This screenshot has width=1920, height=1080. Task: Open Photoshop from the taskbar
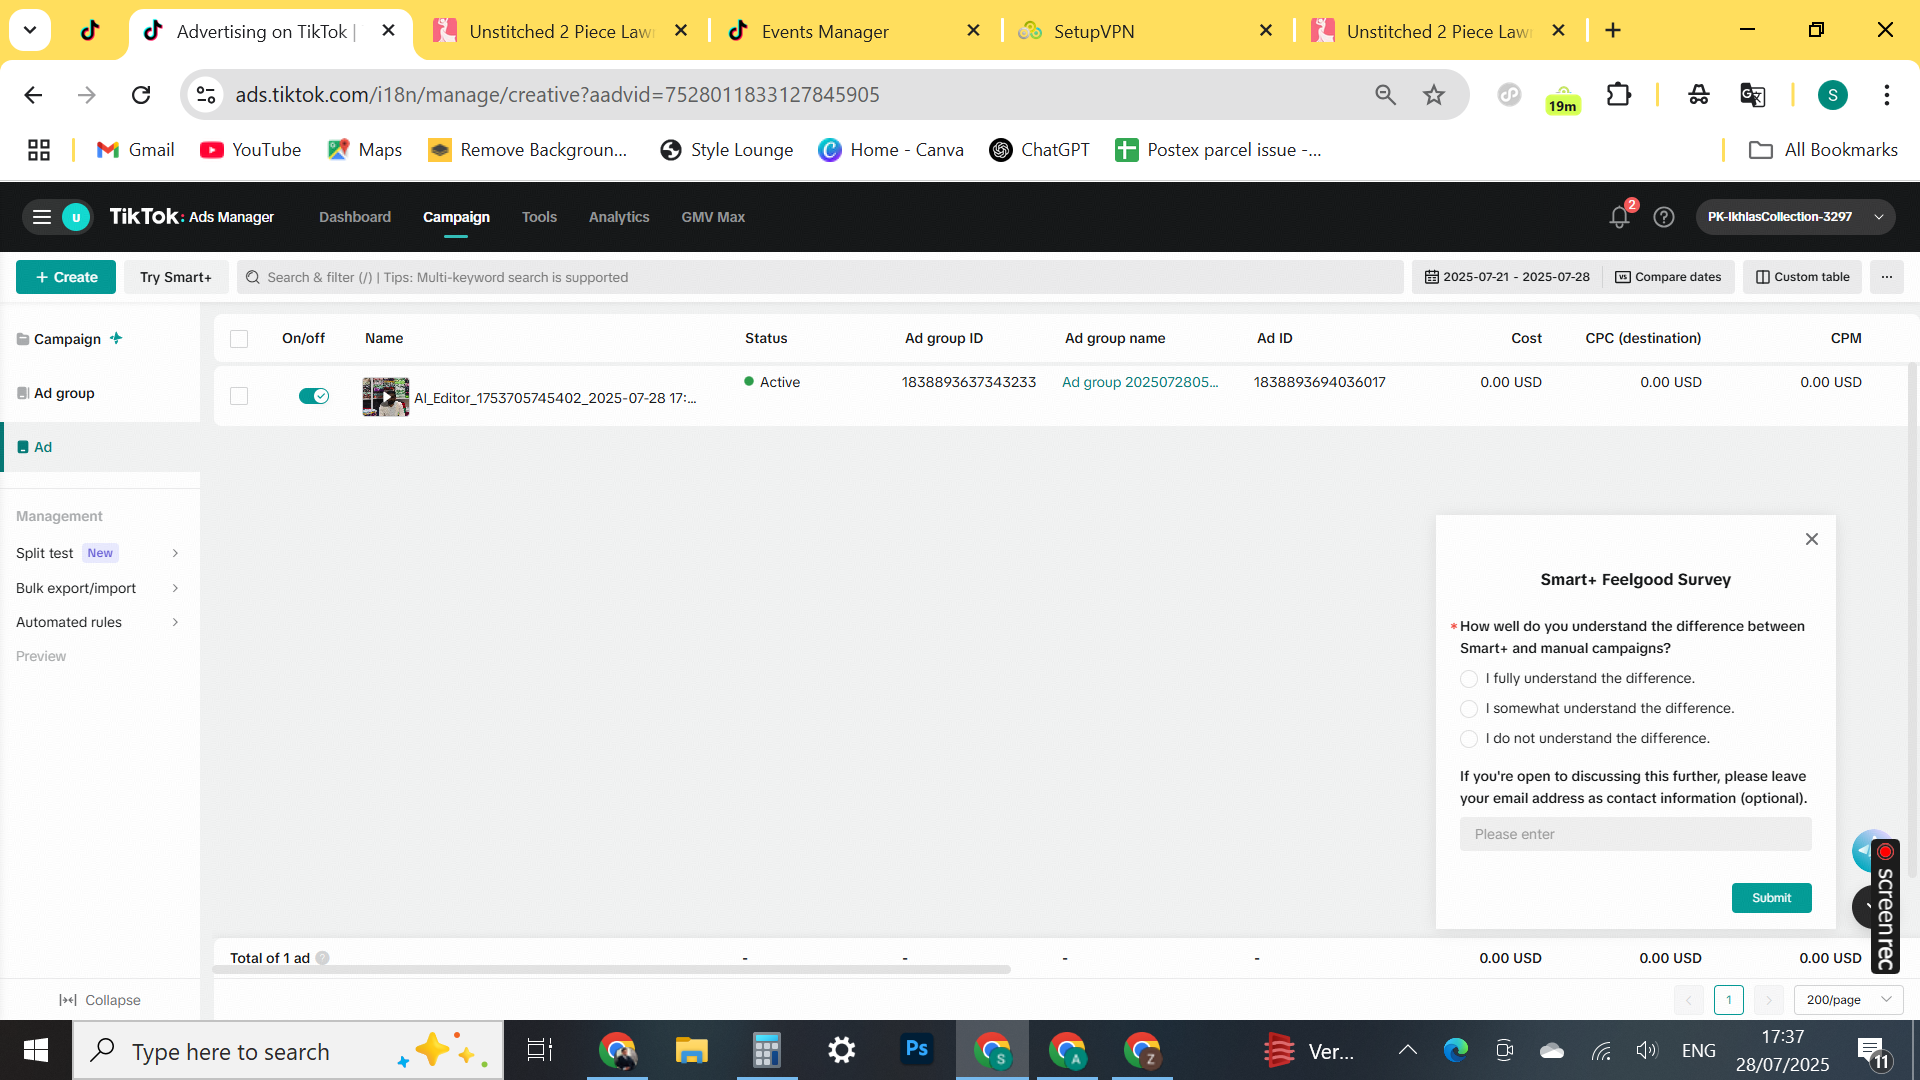(x=917, y=1050)
